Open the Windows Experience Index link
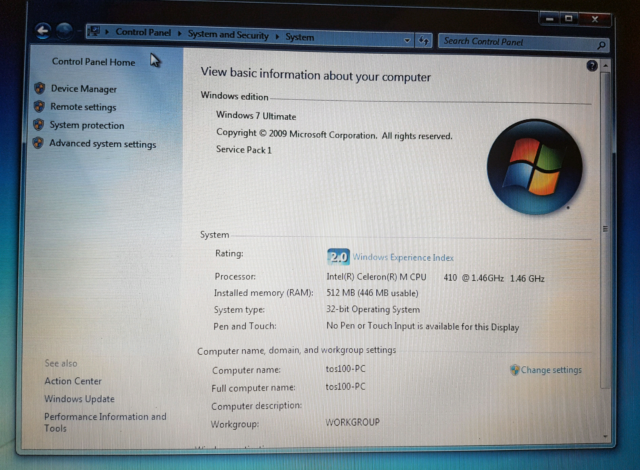Viewport: 640px width, 470px height. [403, 257]
